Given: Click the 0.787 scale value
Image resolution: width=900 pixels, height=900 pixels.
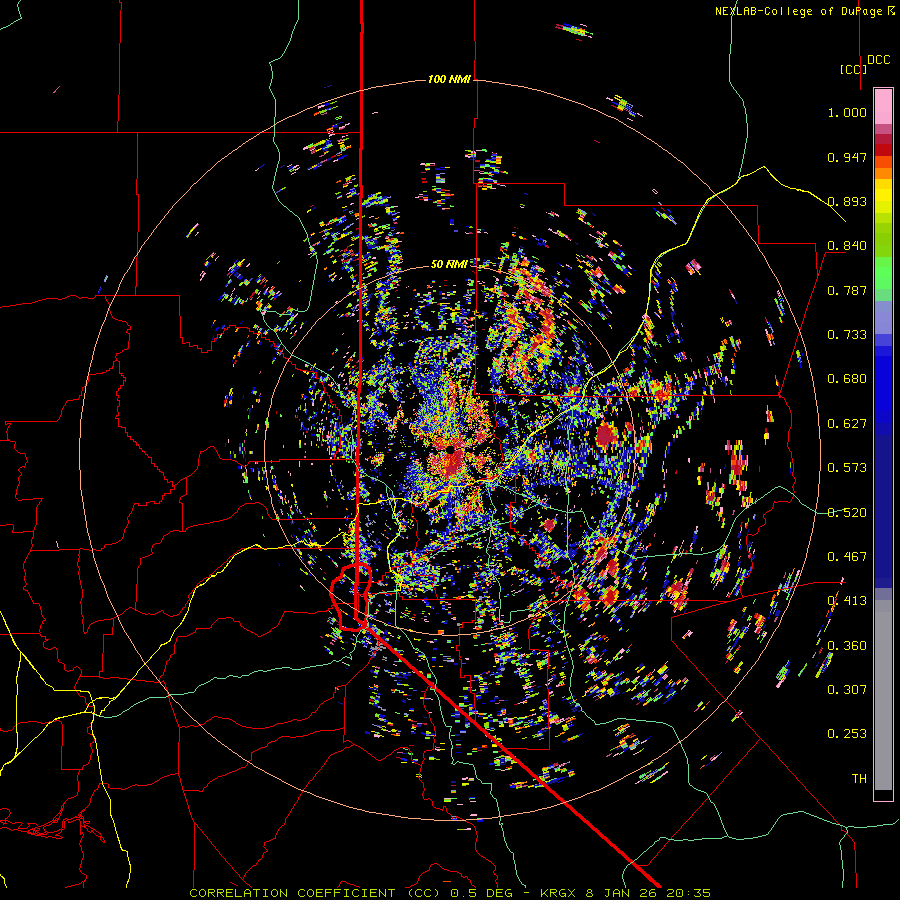Looking at the screenshot, I should coord(847,290).
